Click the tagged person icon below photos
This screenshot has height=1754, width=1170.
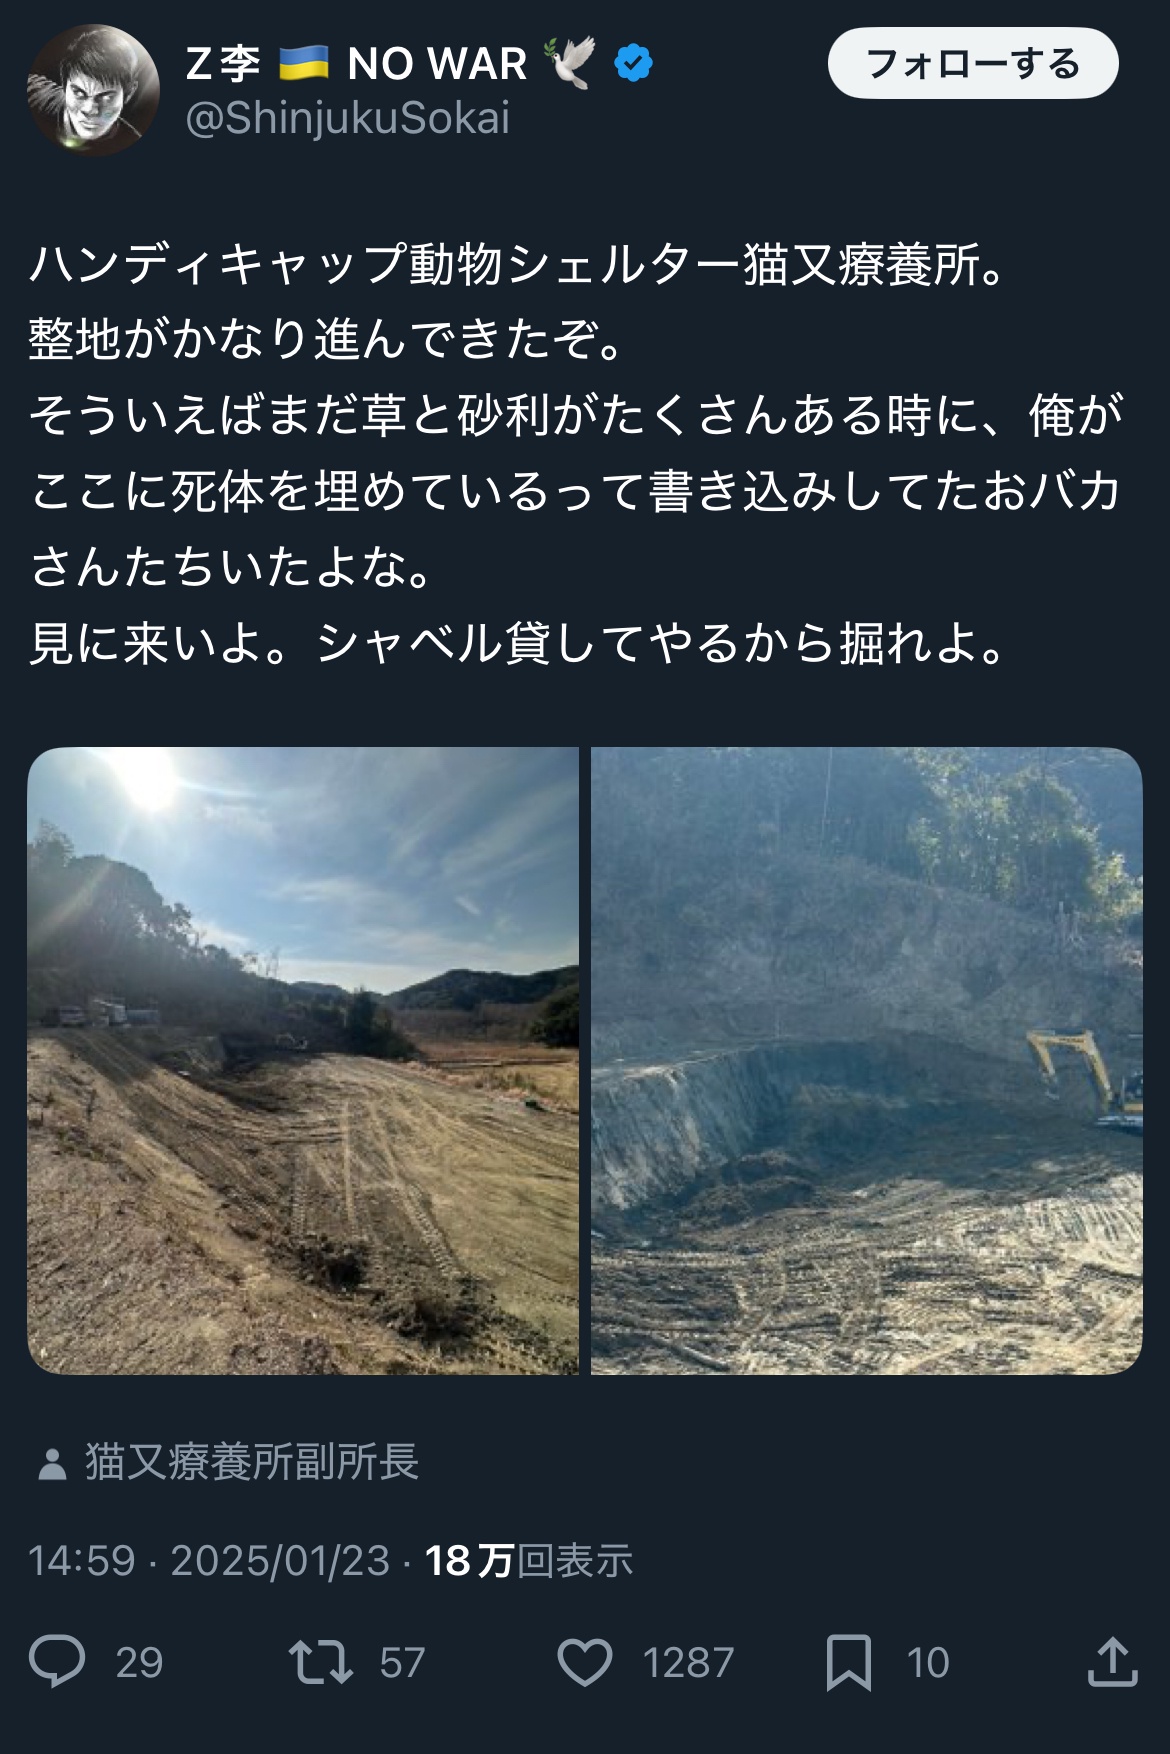click(x=50, y=1463)
